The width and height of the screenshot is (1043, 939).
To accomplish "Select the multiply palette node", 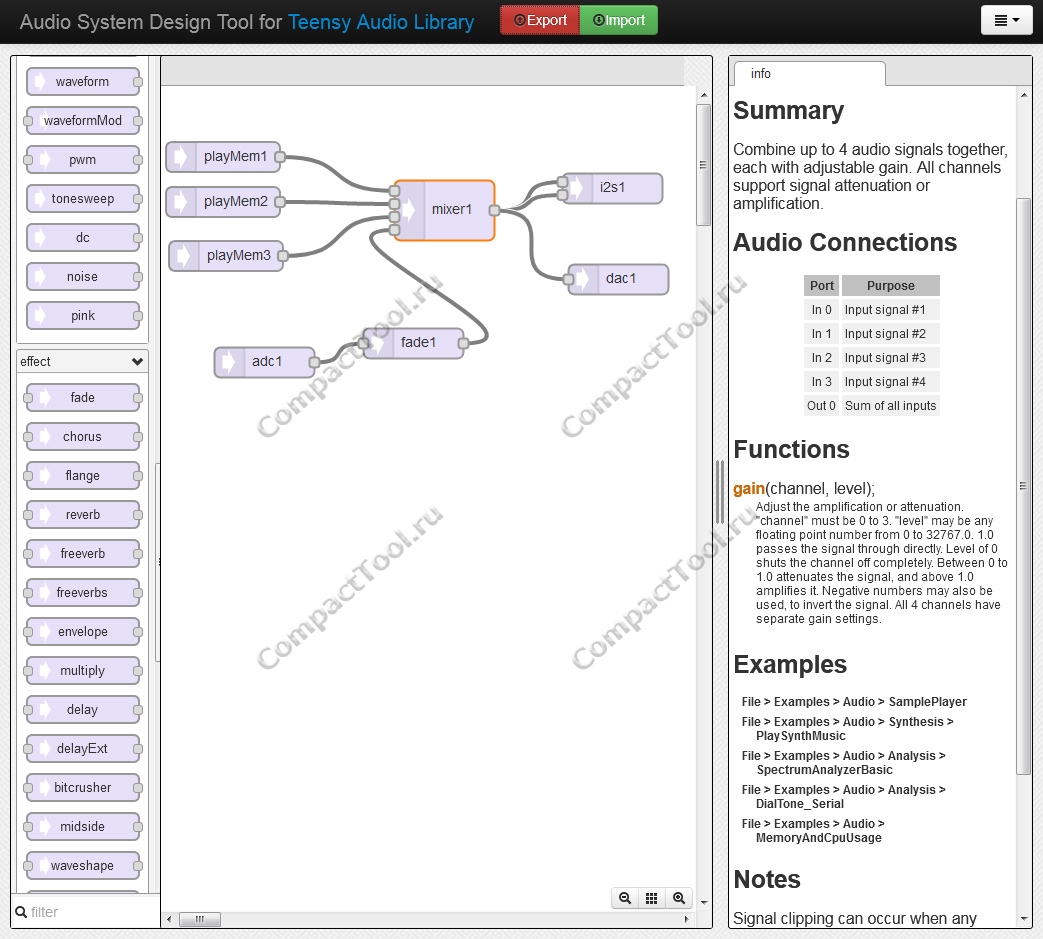I will coord(83,671).
